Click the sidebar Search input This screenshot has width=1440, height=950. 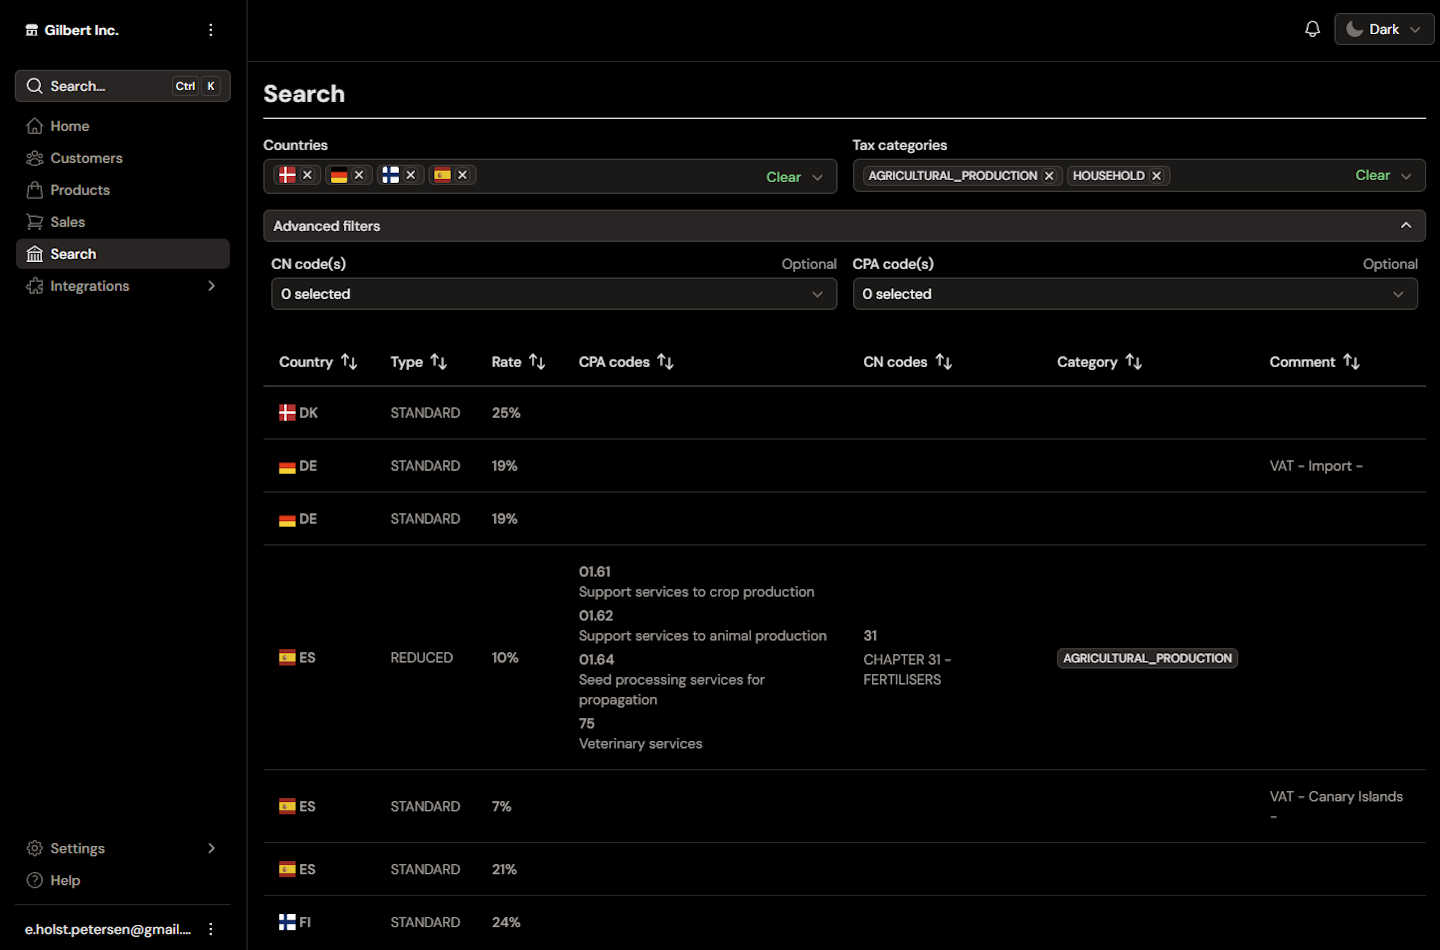click(x=123, y=86)
